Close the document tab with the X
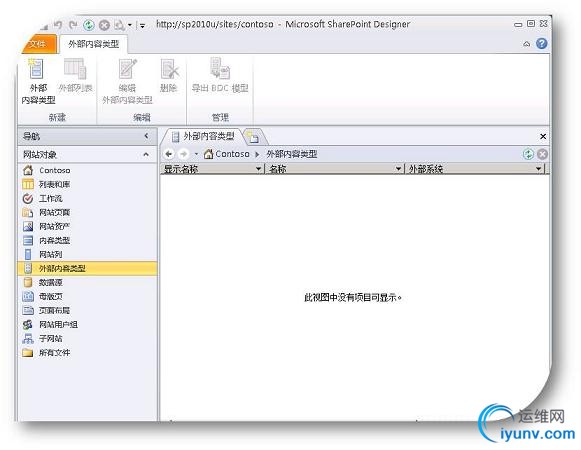The image size is (581, 450). (543, 136)
